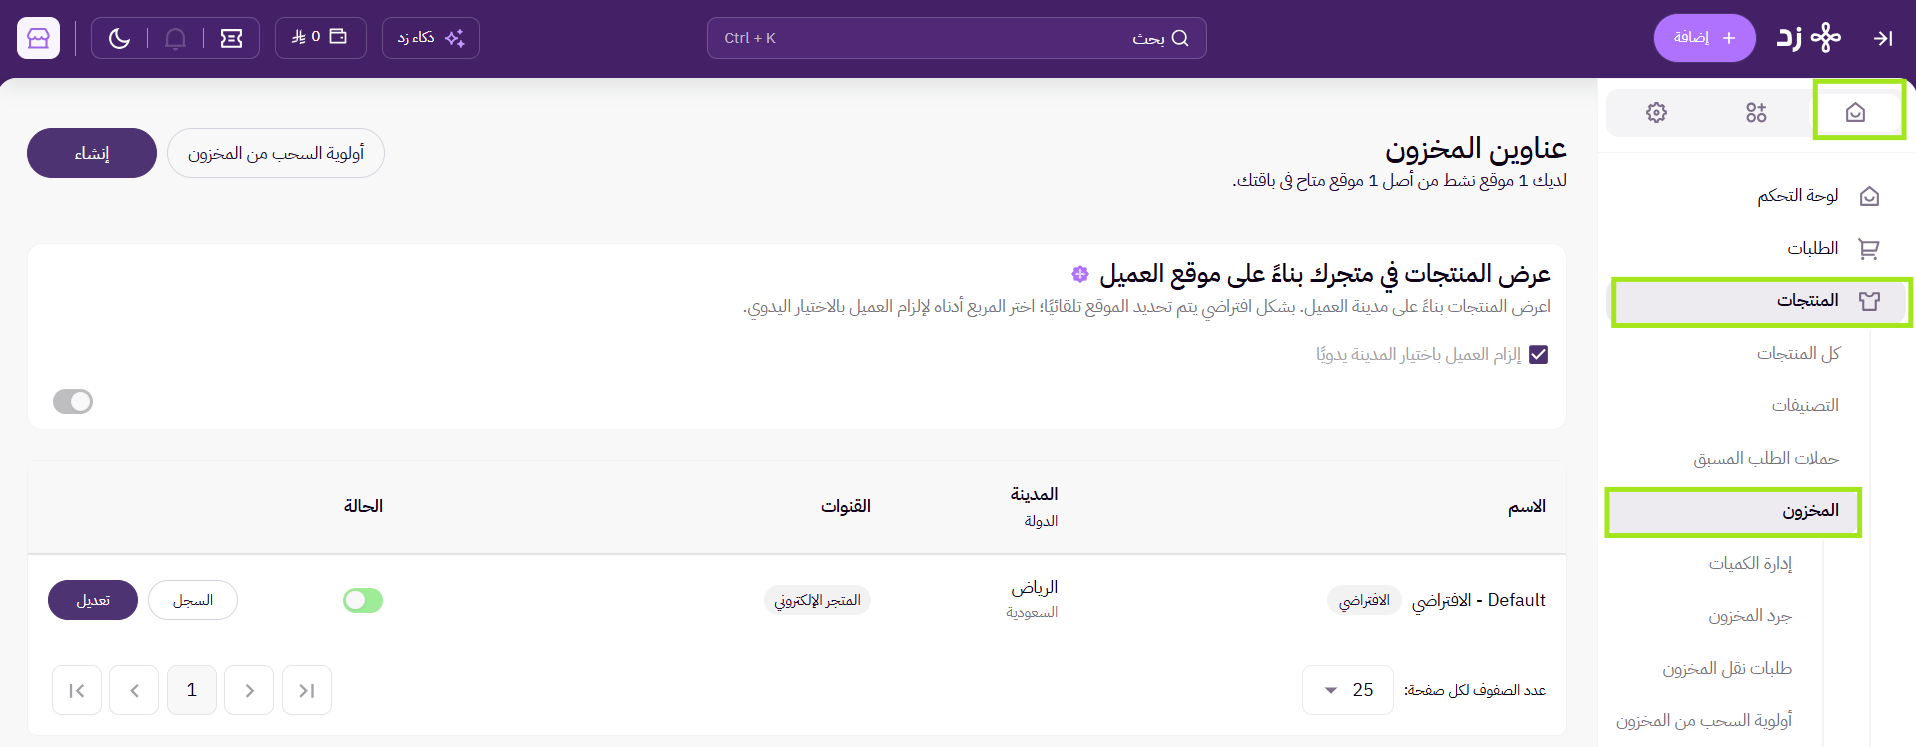Switch to dark mode with moon icon

coord(119,38)
